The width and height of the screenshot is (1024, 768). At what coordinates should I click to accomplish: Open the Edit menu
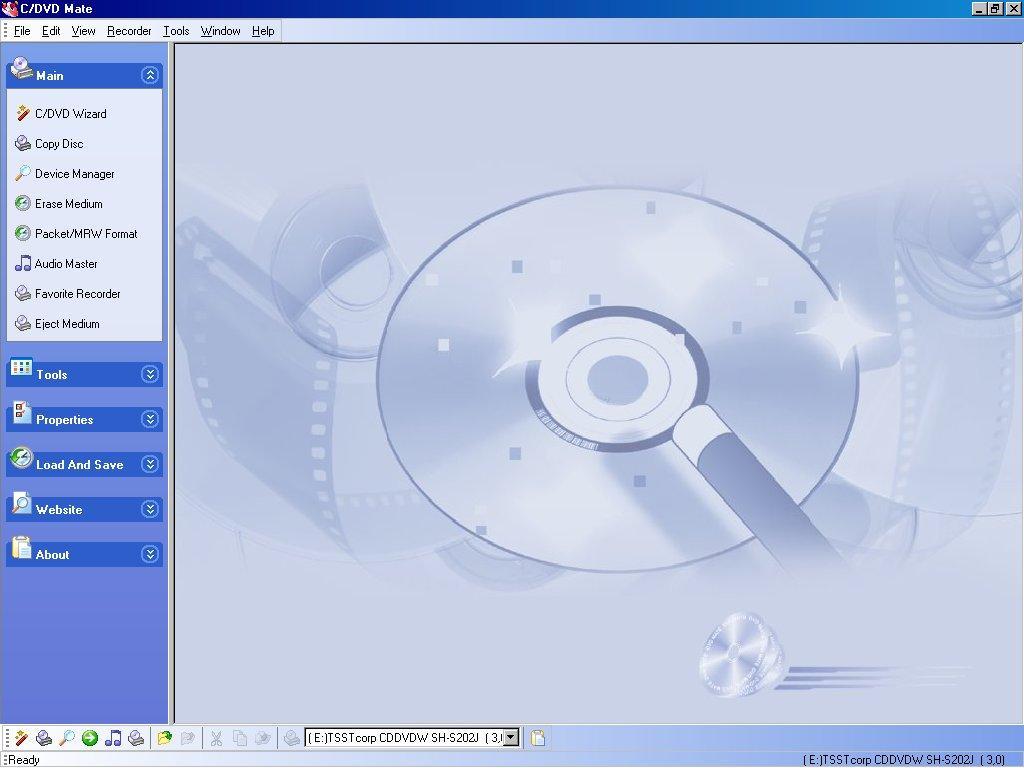tap(51, 31)
